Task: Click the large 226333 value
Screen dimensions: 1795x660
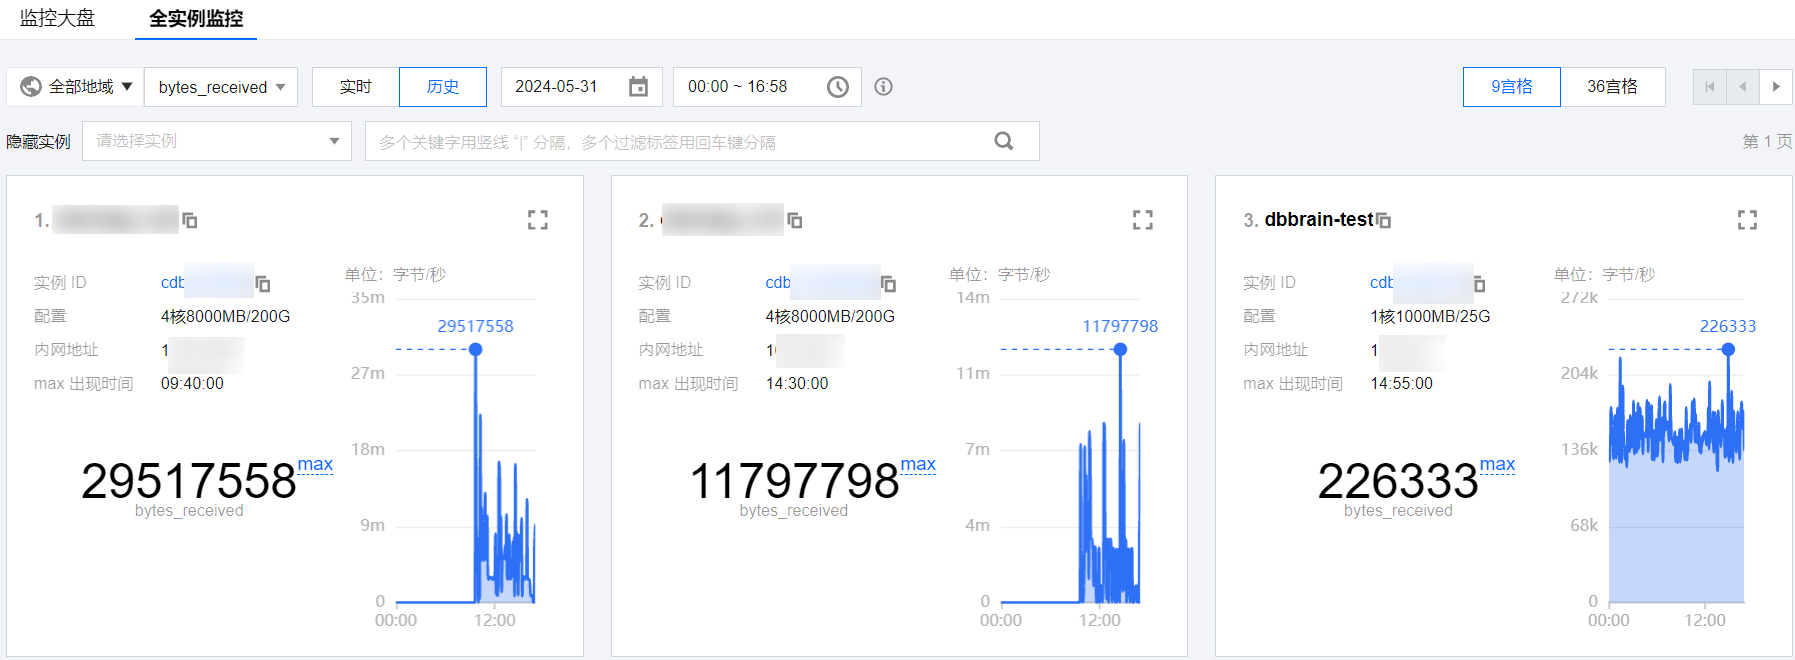Action: (x=1398, y=481)
